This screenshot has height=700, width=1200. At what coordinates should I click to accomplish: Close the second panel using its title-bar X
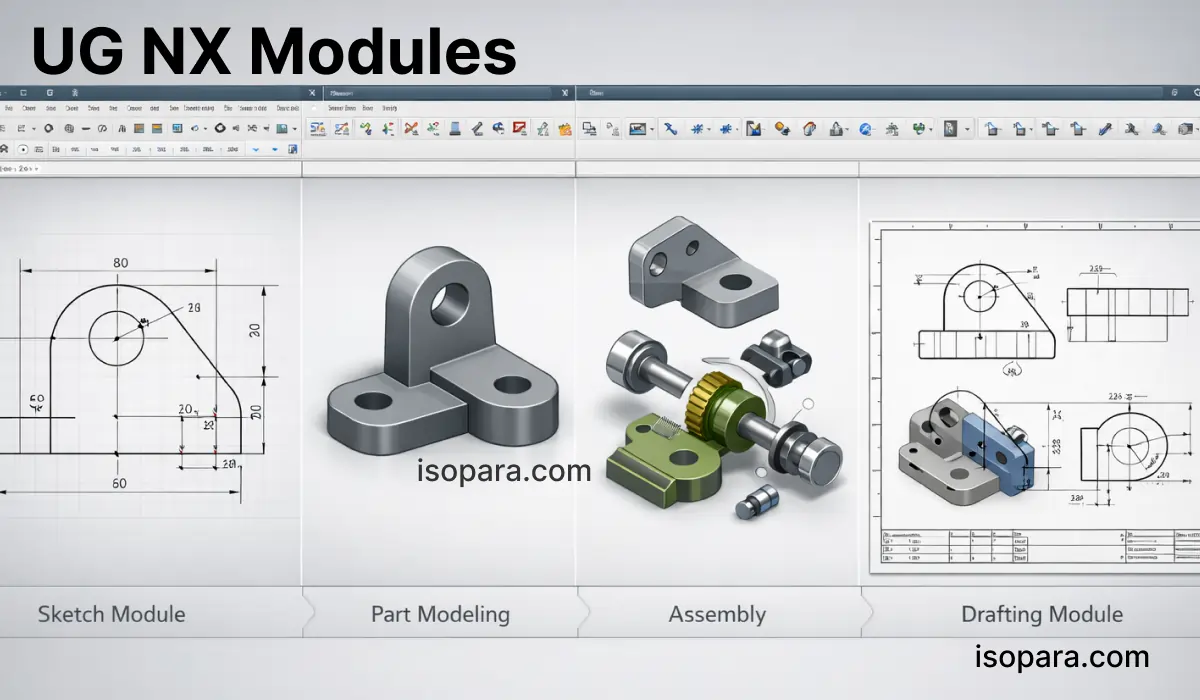(565, 93)
